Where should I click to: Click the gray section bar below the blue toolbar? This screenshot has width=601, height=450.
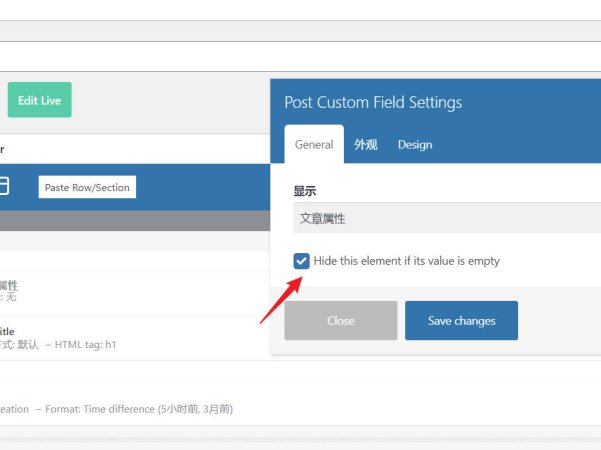coord(130,221)
